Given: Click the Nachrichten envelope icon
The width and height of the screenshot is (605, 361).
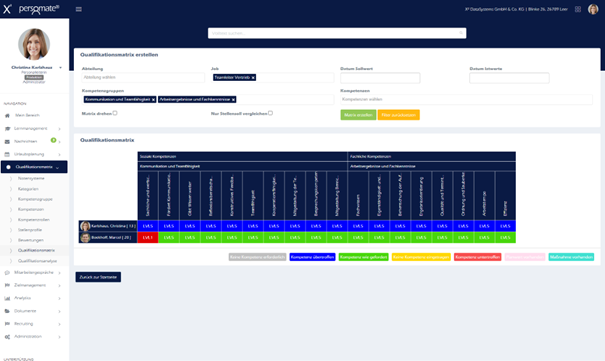Looking at the screenshot, I should point(7,142).
